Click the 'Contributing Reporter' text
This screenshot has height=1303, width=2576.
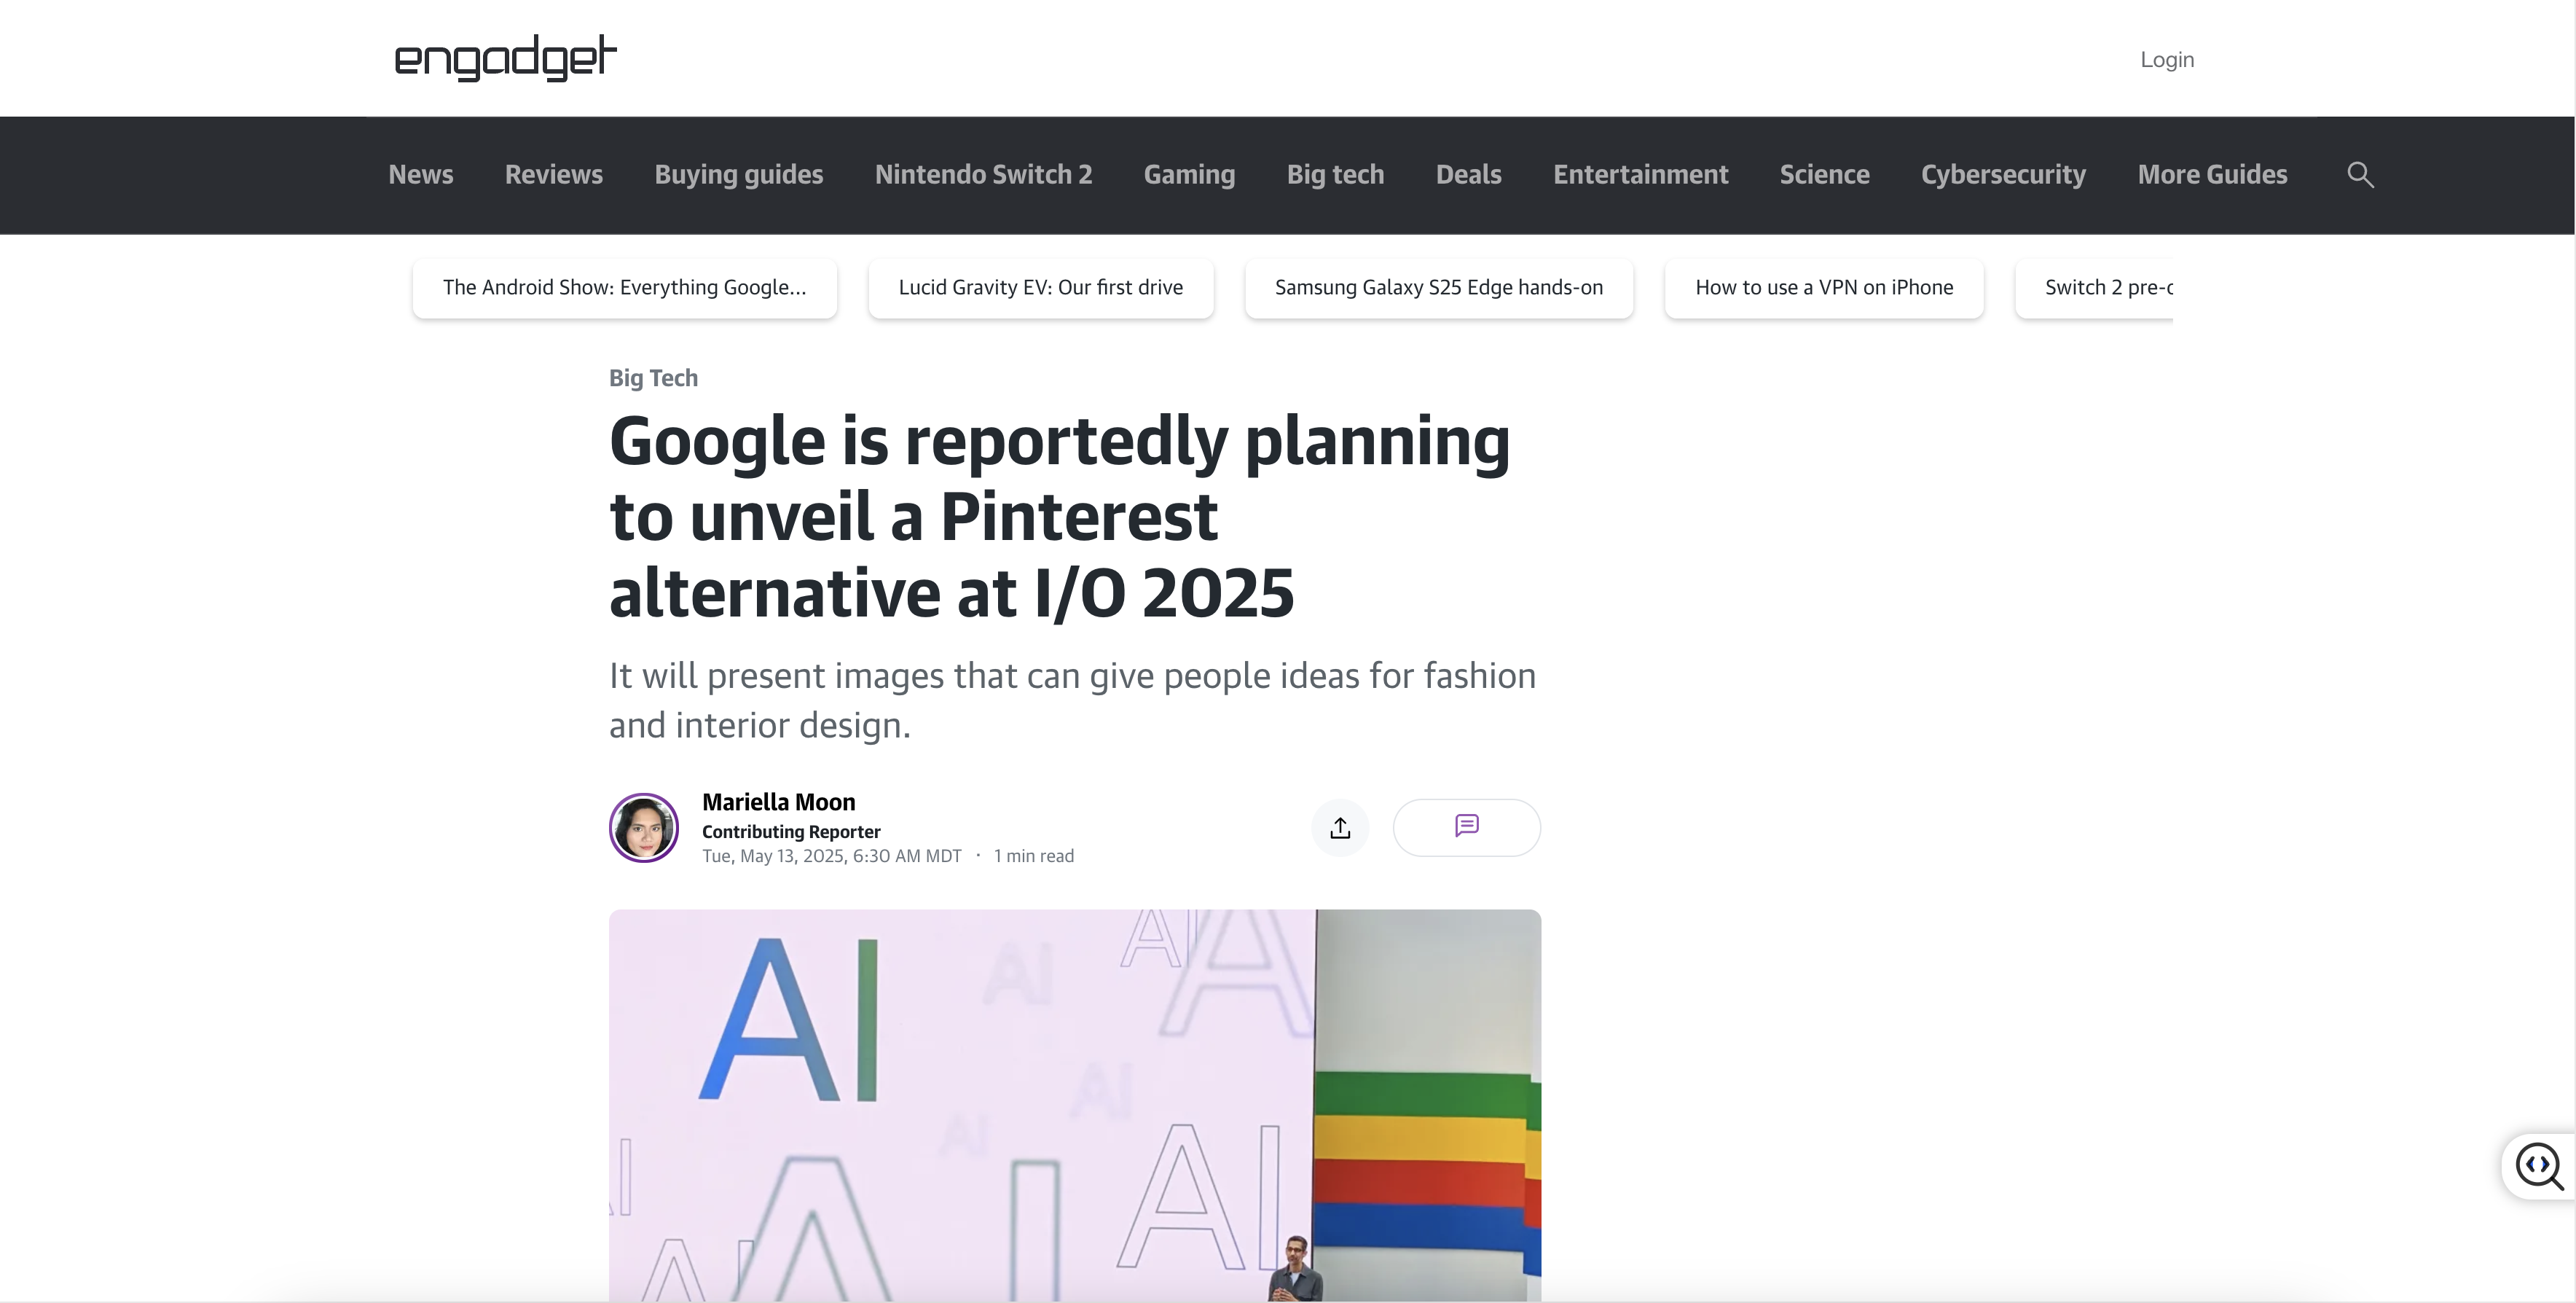coord(791,832)
